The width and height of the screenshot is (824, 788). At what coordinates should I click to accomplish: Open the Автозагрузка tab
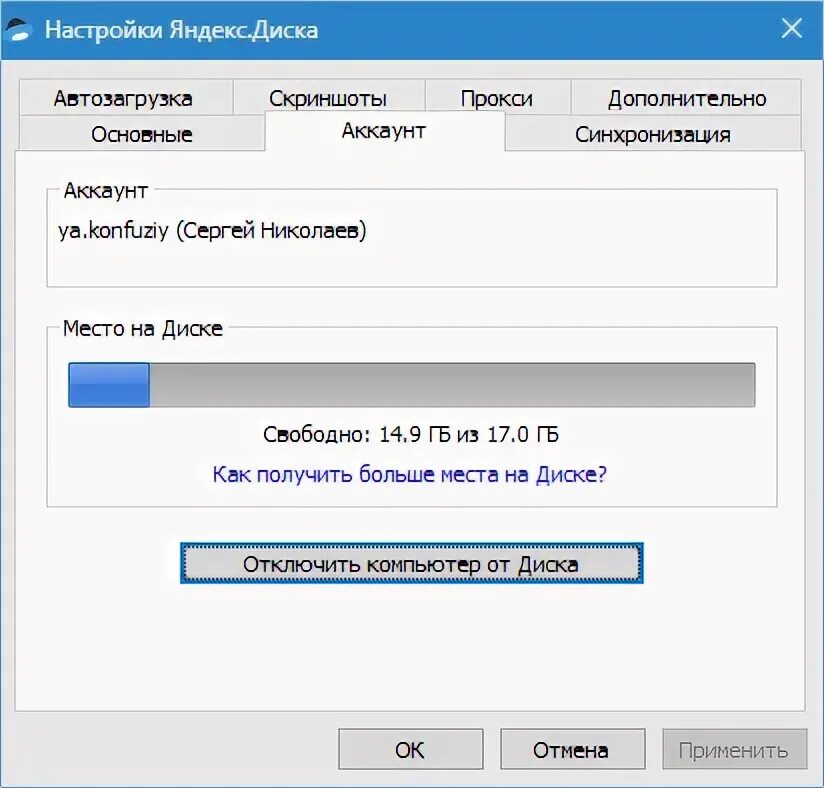click(x=126, y=98)
